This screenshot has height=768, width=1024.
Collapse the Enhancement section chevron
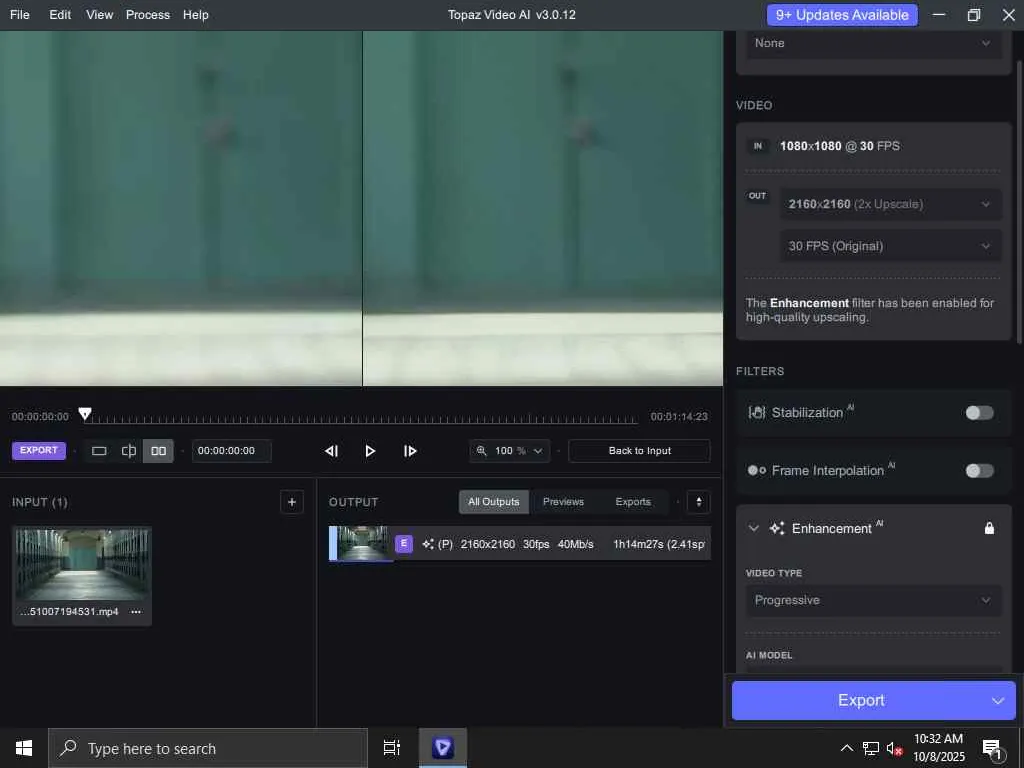[x=754, y=528]
